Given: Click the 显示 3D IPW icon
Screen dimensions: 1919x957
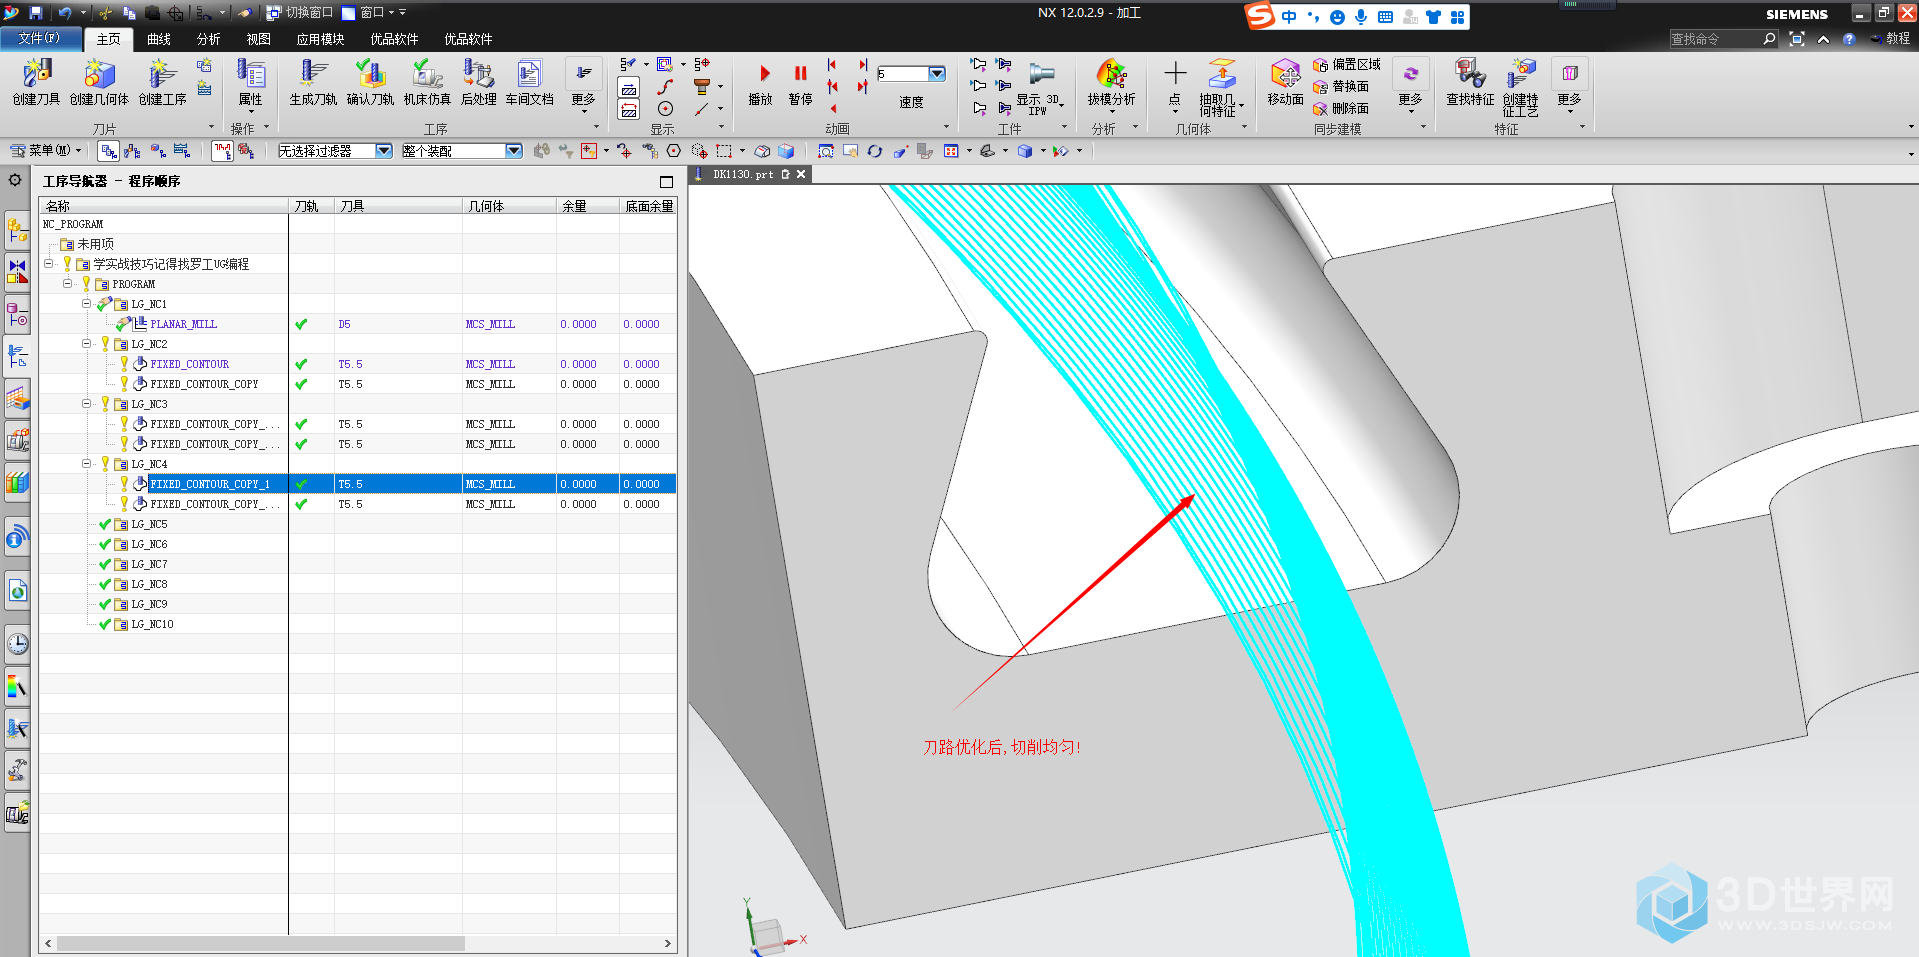Looking at the screenshot, I should 1040,87.
